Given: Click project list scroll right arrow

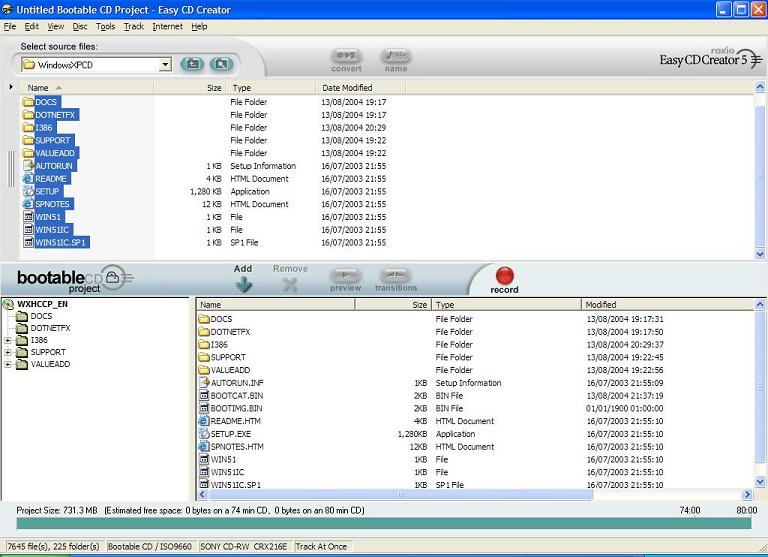Looking at the screenshot, I should [x=747, y=494].
